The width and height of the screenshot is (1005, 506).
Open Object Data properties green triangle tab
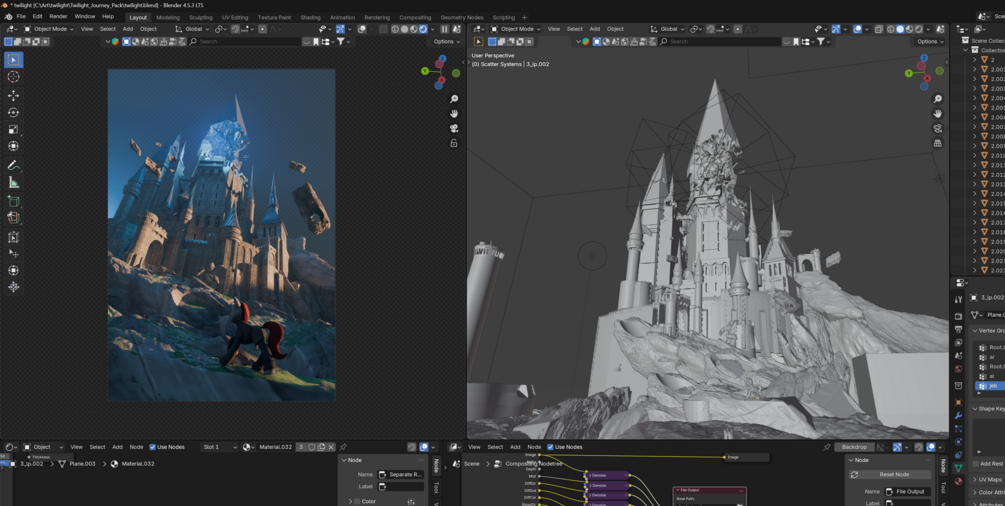[x=958, y=468]
